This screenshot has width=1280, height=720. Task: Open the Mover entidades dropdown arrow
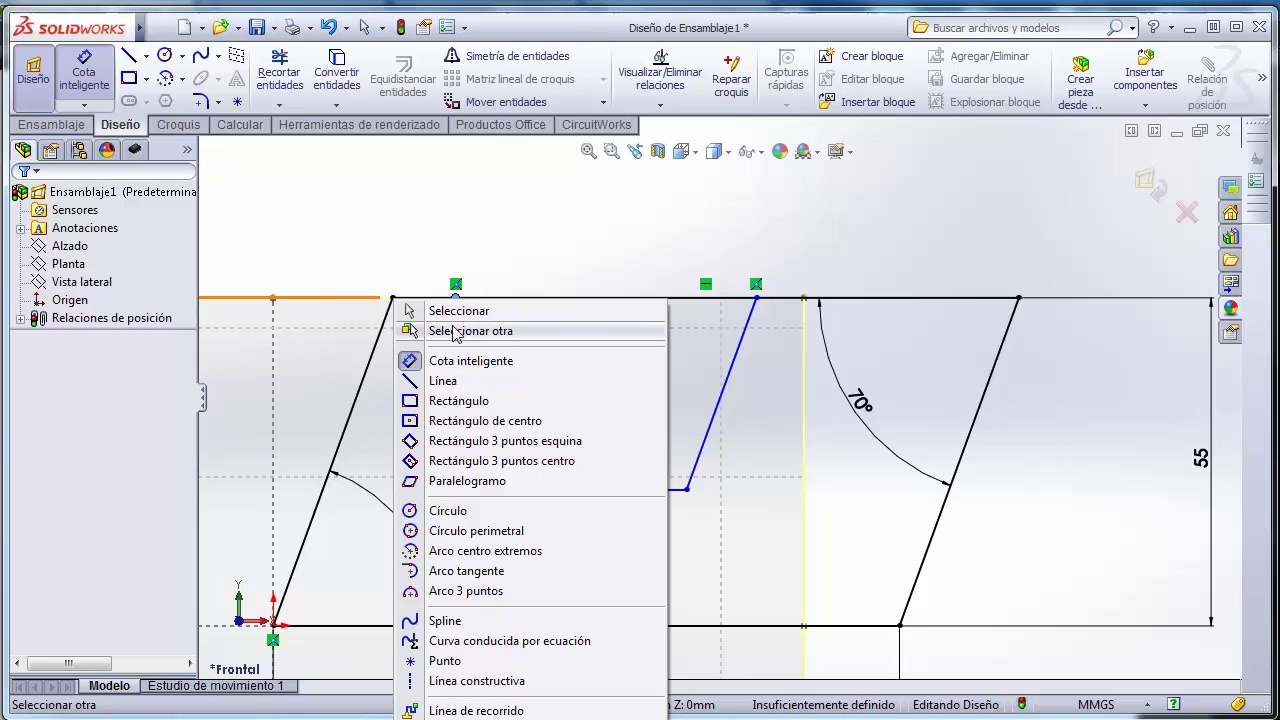coord(603,102)
